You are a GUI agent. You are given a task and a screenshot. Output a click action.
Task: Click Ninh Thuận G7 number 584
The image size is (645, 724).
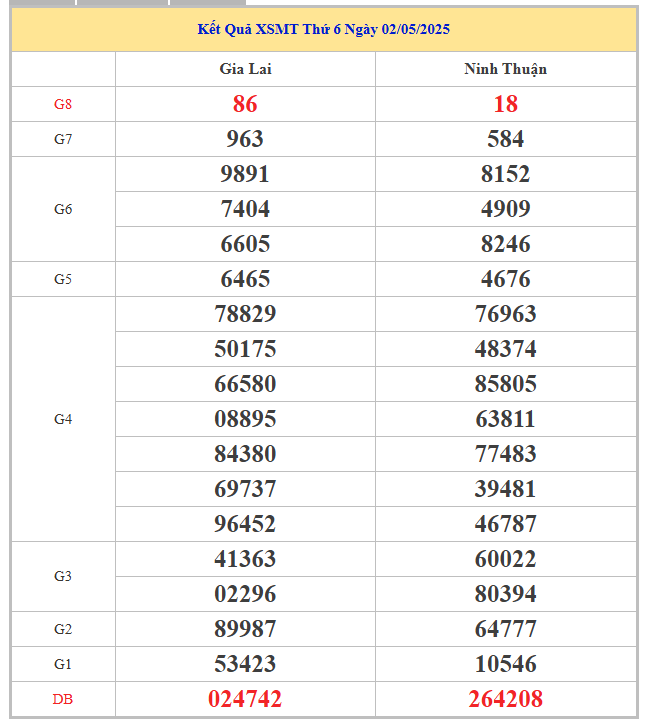[x=505, y=139]
